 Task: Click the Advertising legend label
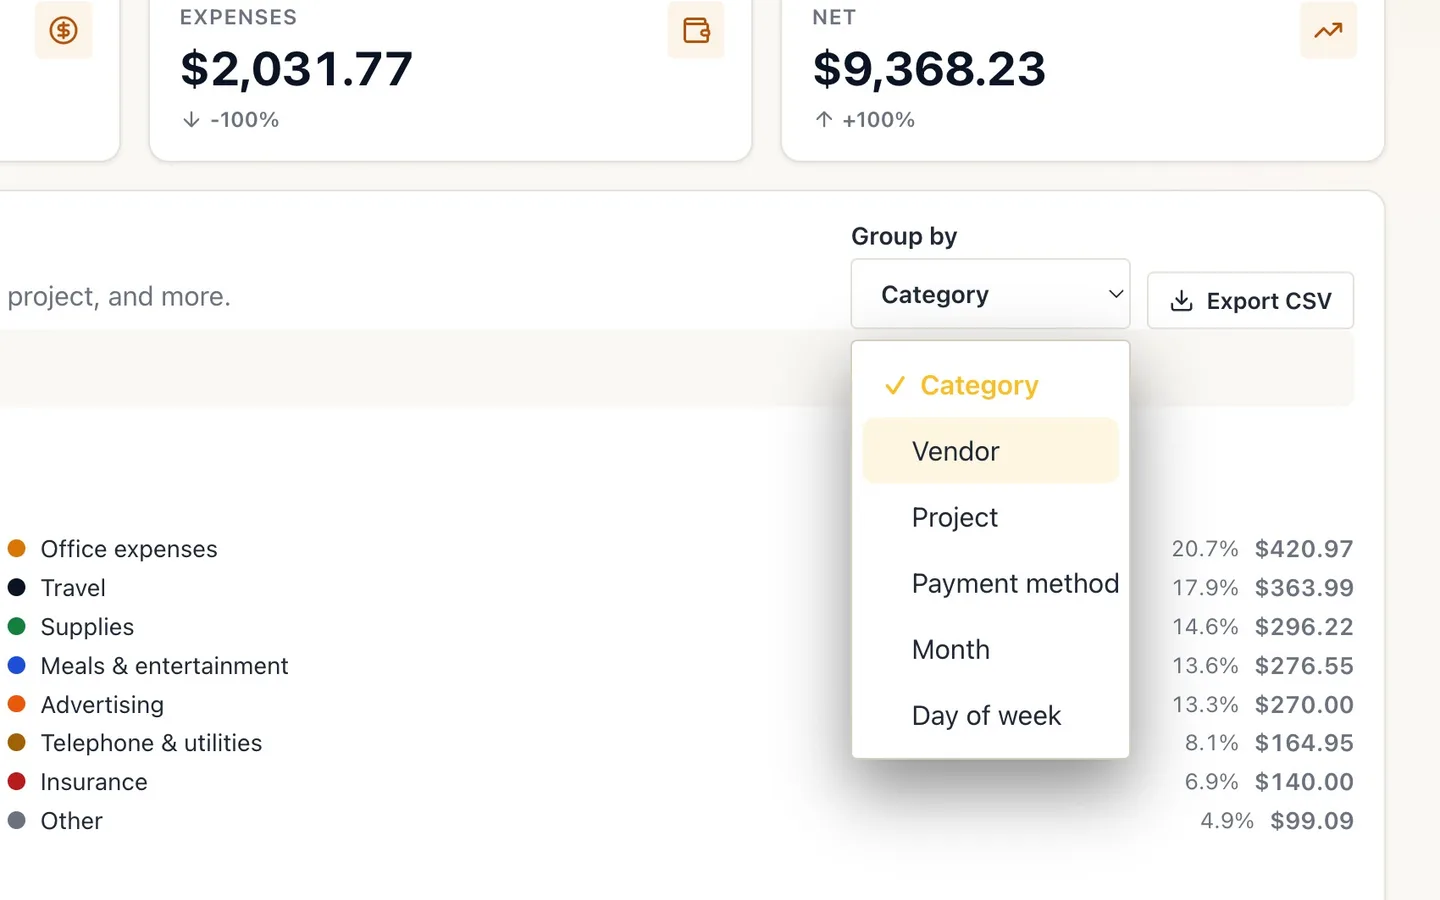(x=102, y=705)
